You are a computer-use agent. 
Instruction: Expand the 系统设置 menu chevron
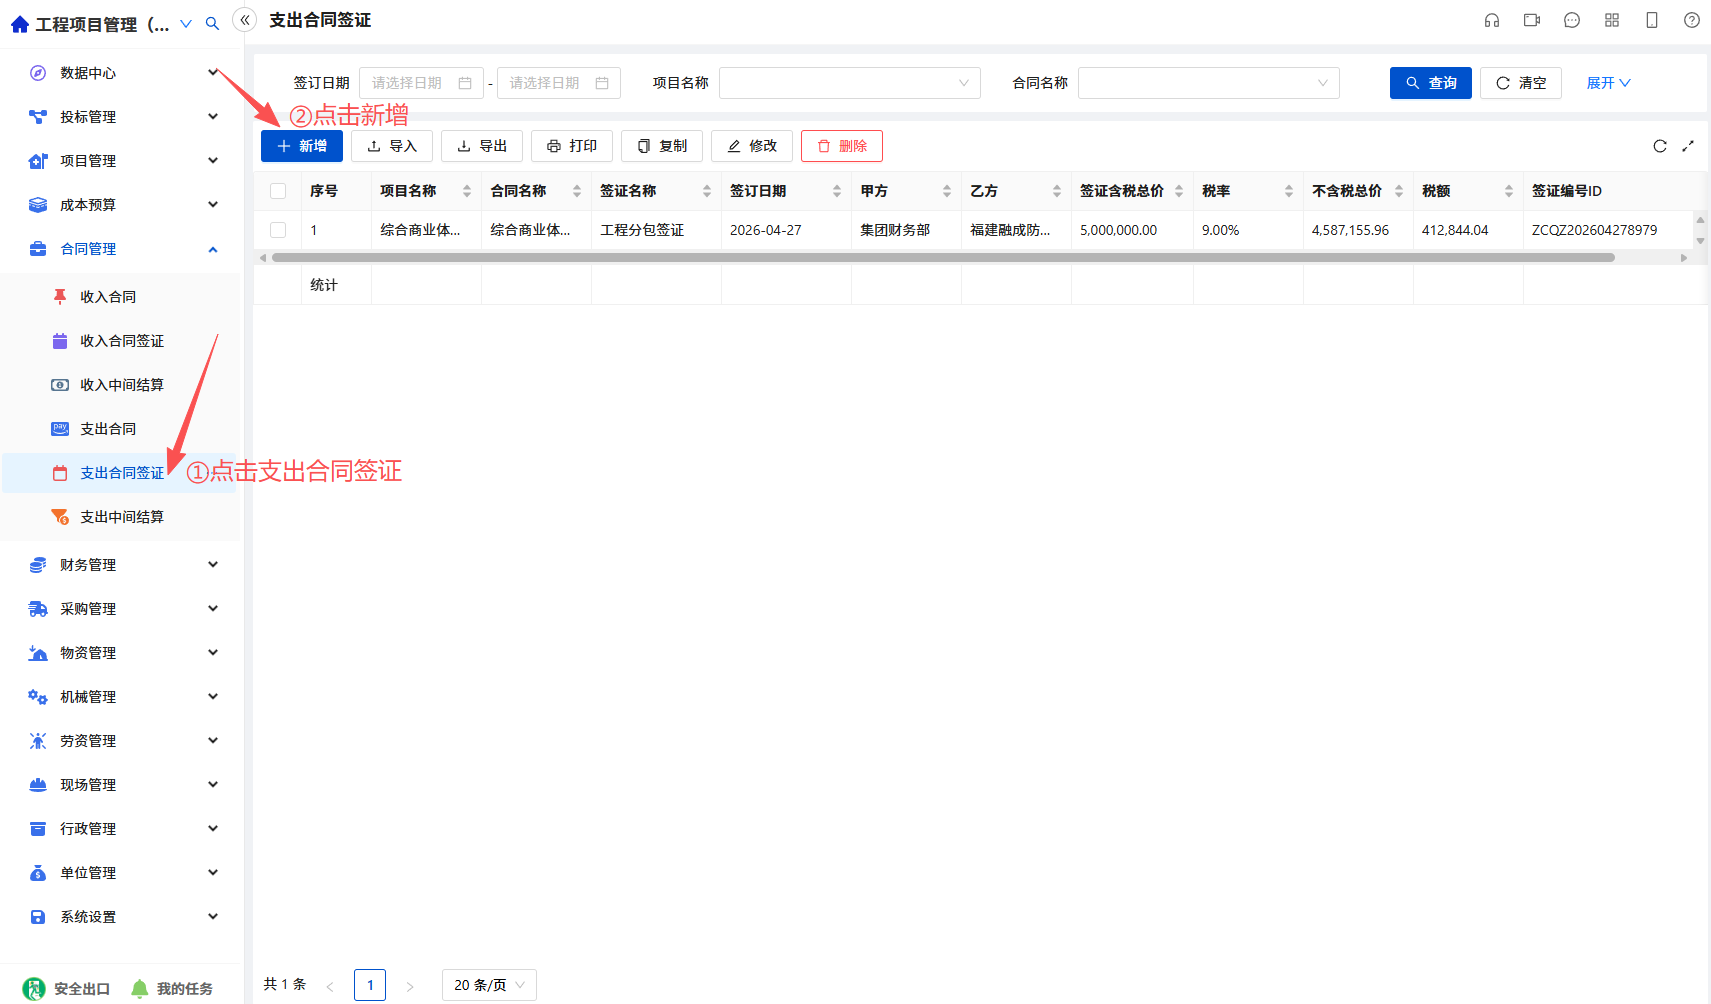coord(213,917)
